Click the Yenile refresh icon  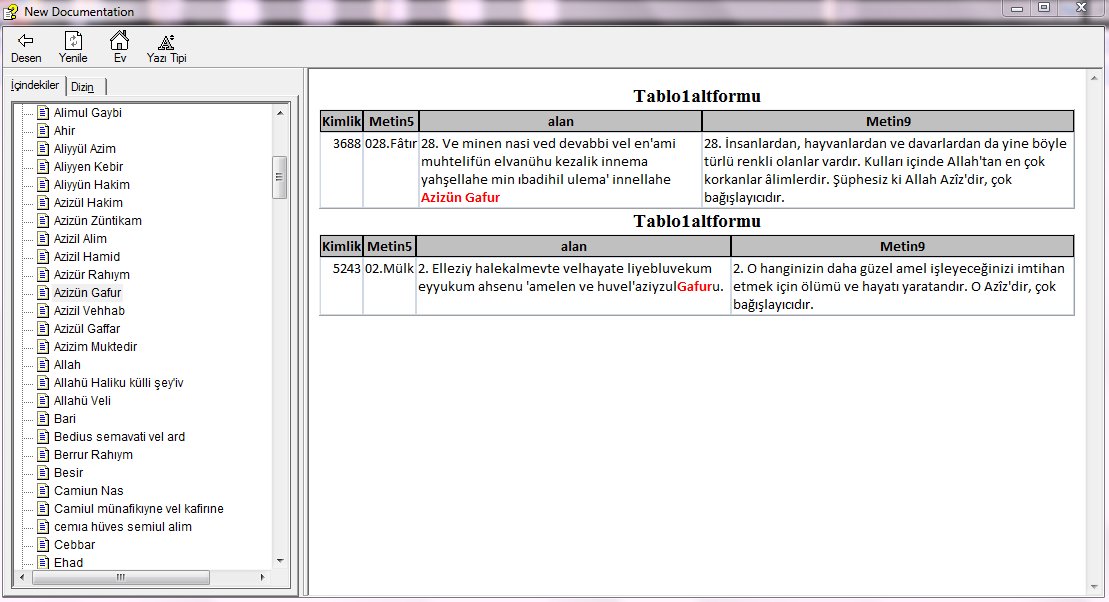73,41
